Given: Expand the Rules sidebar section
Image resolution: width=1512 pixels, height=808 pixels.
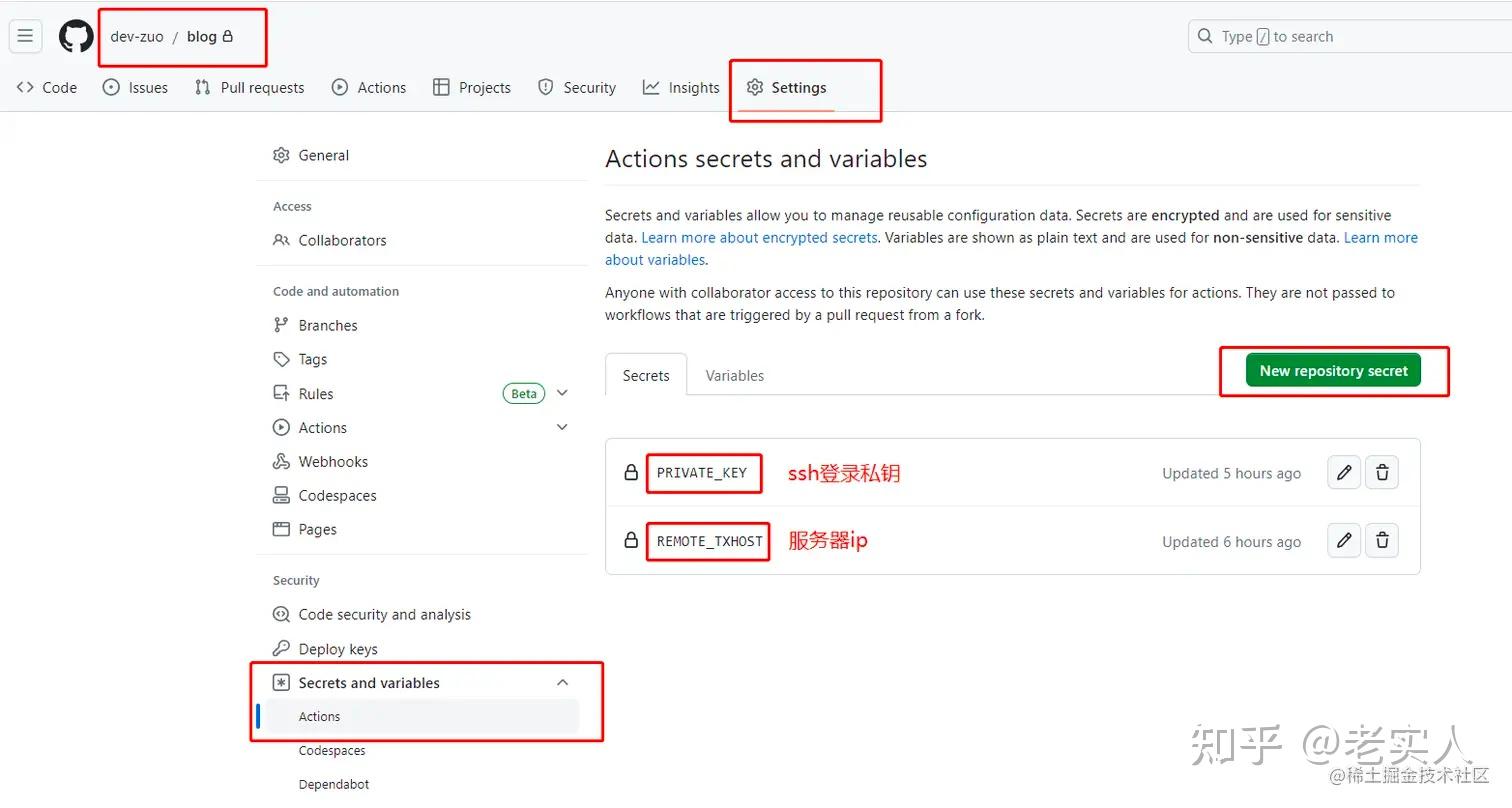Looking at the screenshot, I should tap(562, 393).
